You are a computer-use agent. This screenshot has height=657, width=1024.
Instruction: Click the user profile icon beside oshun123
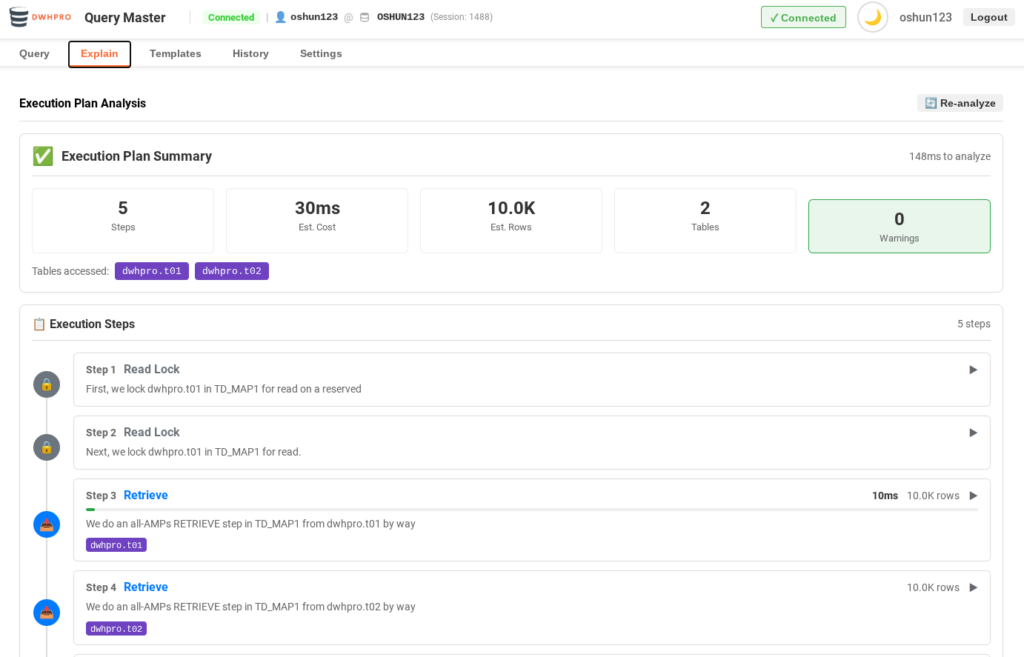(280, 18)
